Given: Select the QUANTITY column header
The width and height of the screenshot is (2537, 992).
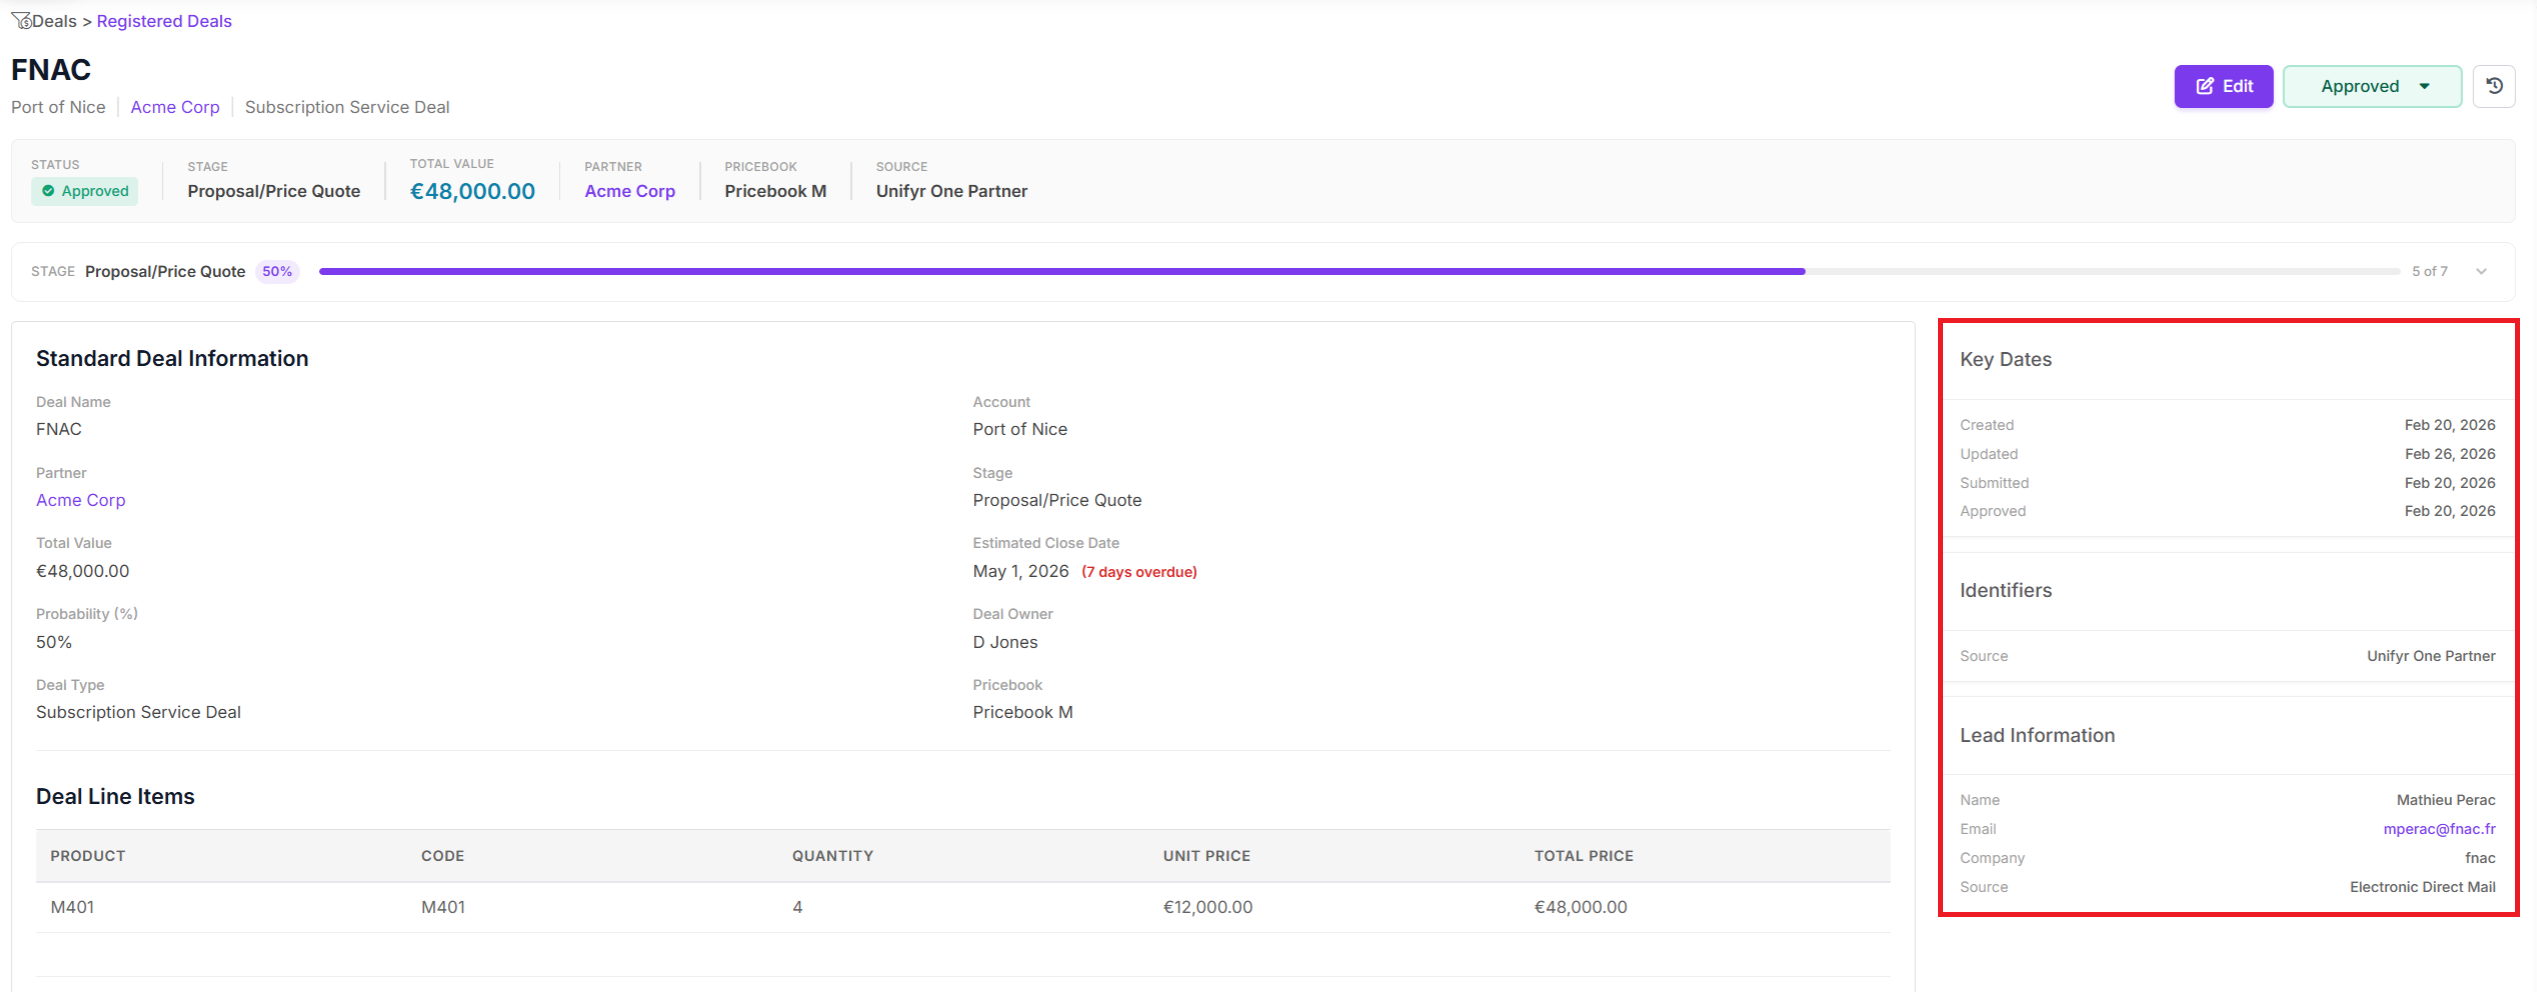Looking at the screenshot, I should (x=833, y=856).
